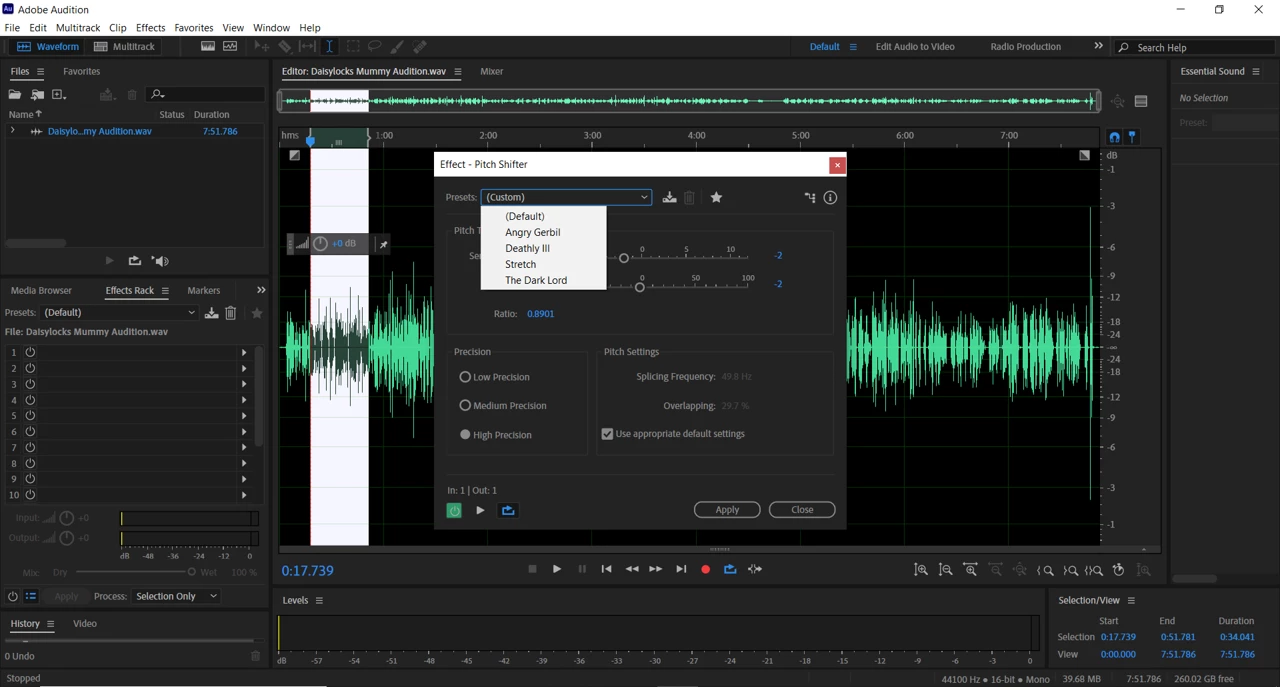The width and height of the screenshot is (1280, 687).
Task: Open Effects Rack presets (Default) dropdown
Action: coord(119,313)
